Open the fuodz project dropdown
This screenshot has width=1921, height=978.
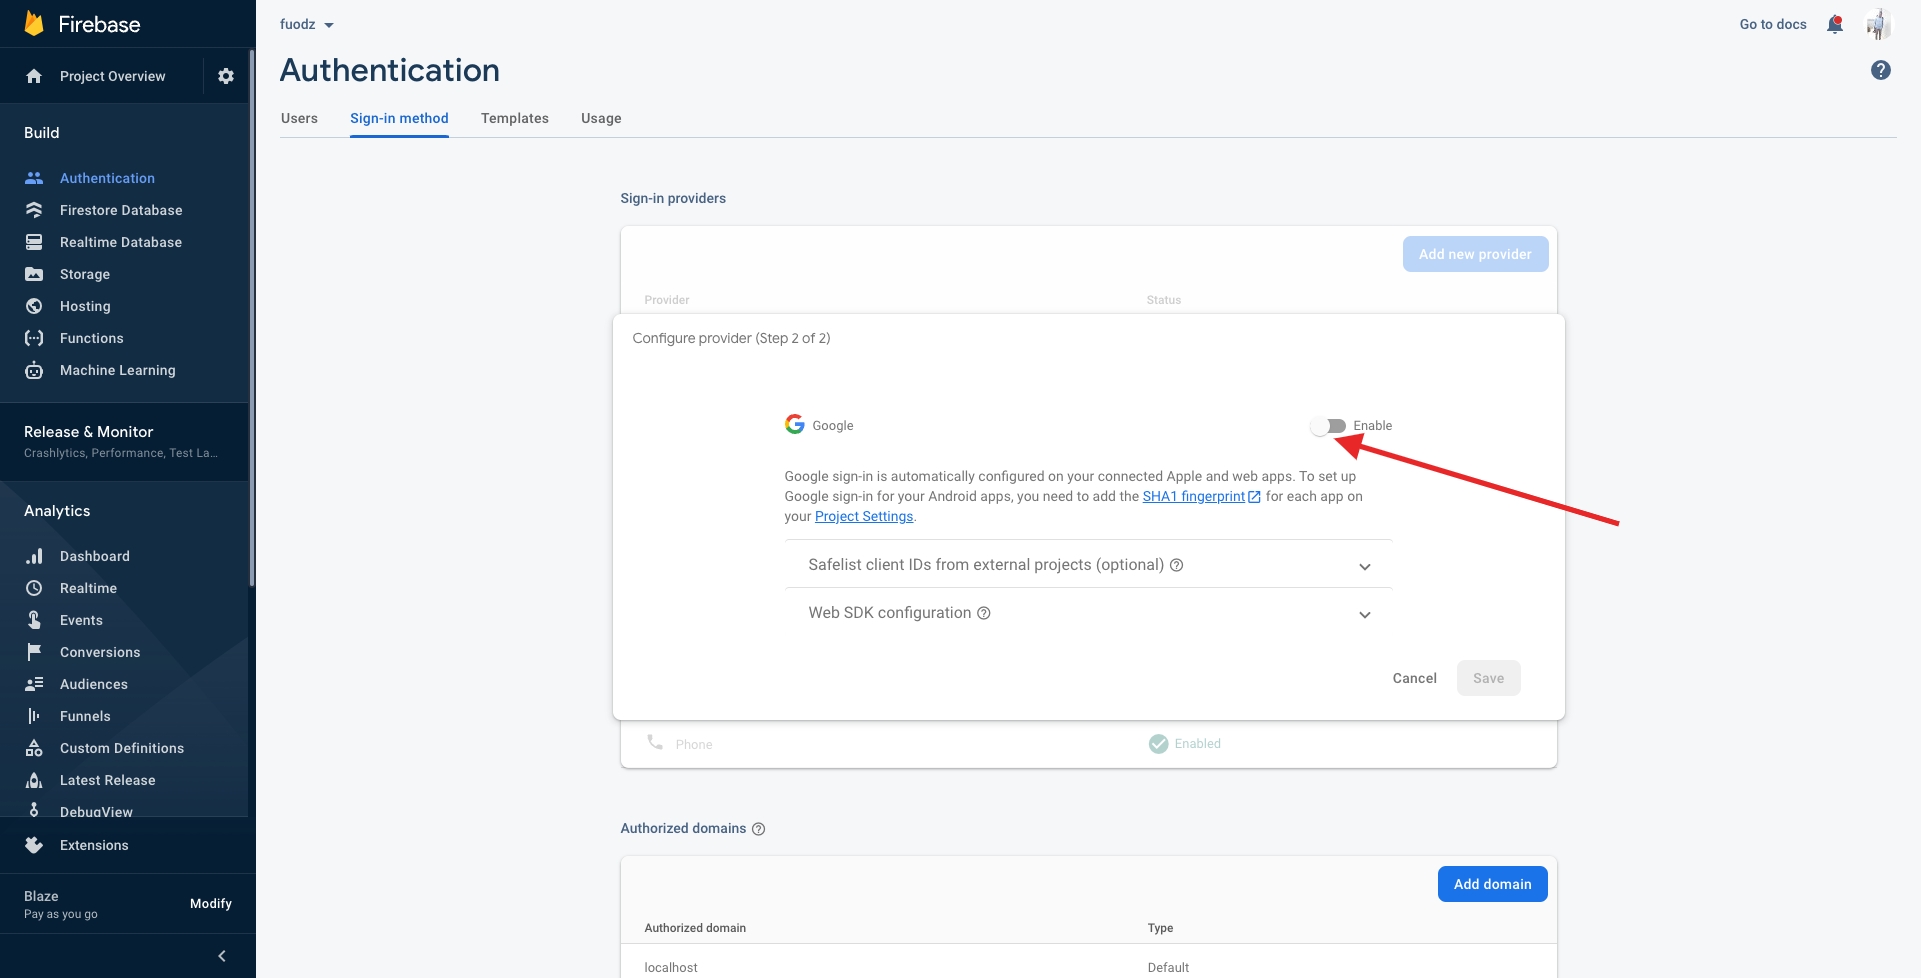click(x=307, y=24)
